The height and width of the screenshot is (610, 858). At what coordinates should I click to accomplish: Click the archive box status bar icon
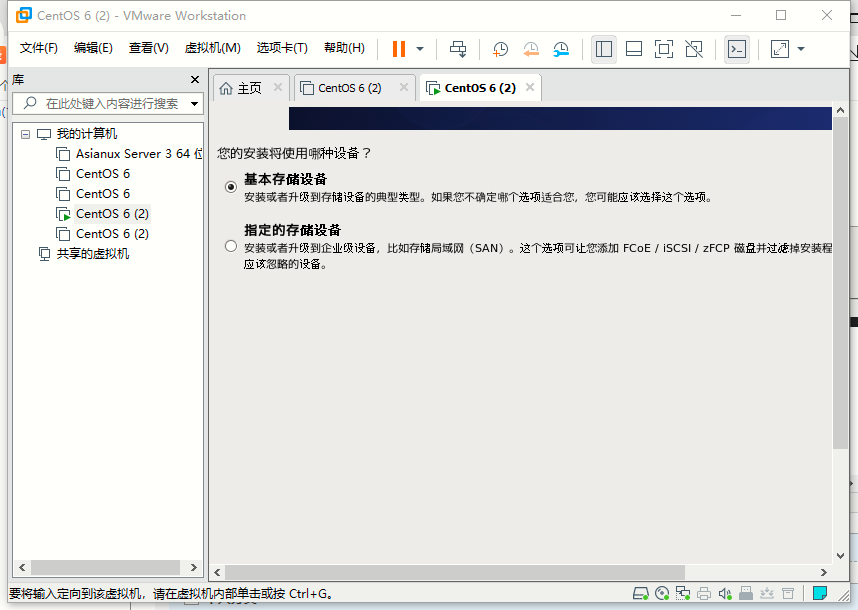pyautogui.click(x=788, y=593)
